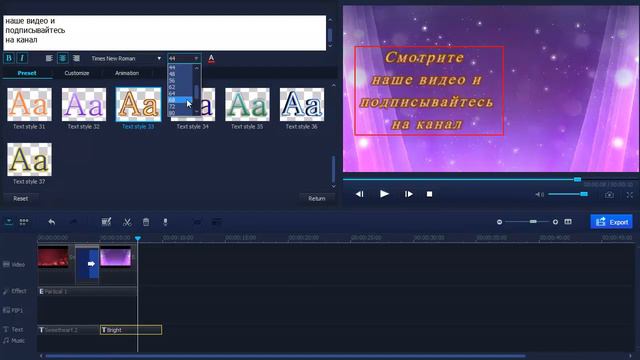Click the Reset button
Viewport: 640px width, 360px height.
(21, 198)
